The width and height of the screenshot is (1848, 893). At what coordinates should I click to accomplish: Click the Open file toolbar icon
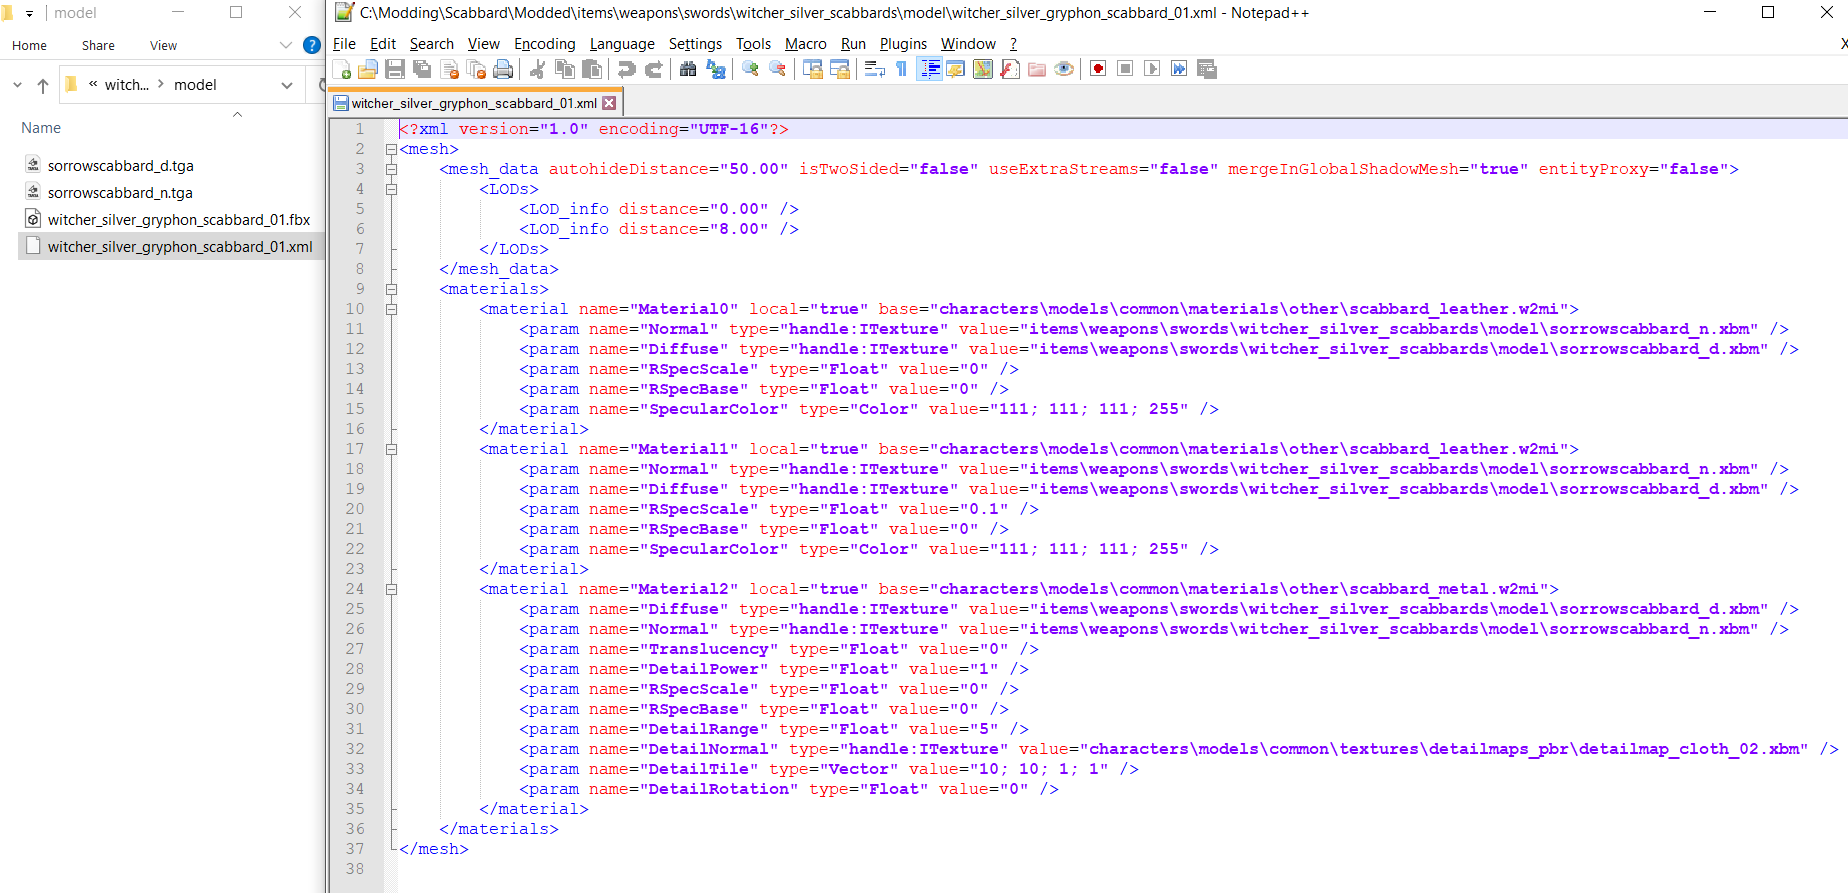pyautogui.click(x=368, y=69)
